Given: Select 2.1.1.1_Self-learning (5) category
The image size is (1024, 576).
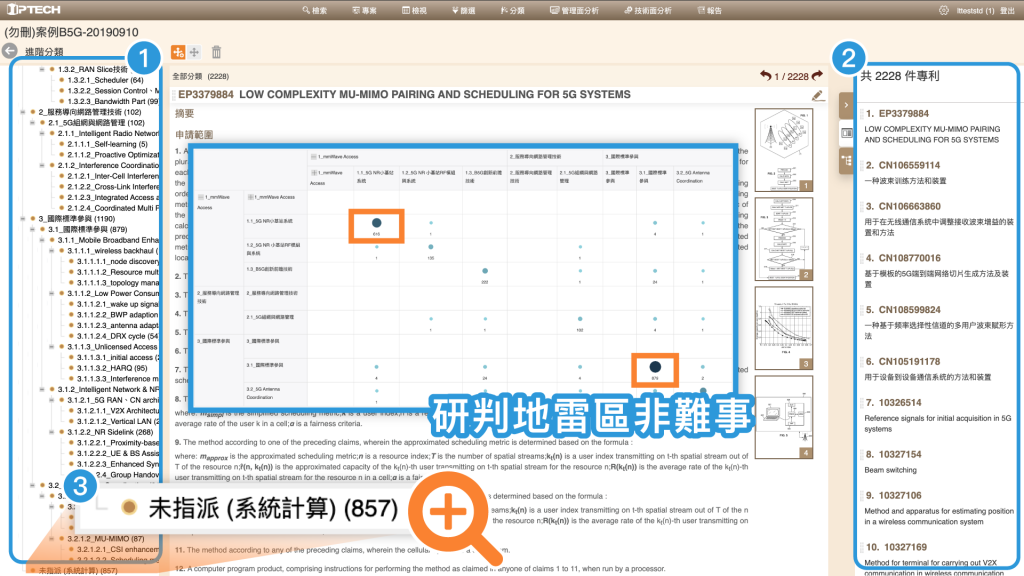Looking at the screenshot, I should point(107,144).
